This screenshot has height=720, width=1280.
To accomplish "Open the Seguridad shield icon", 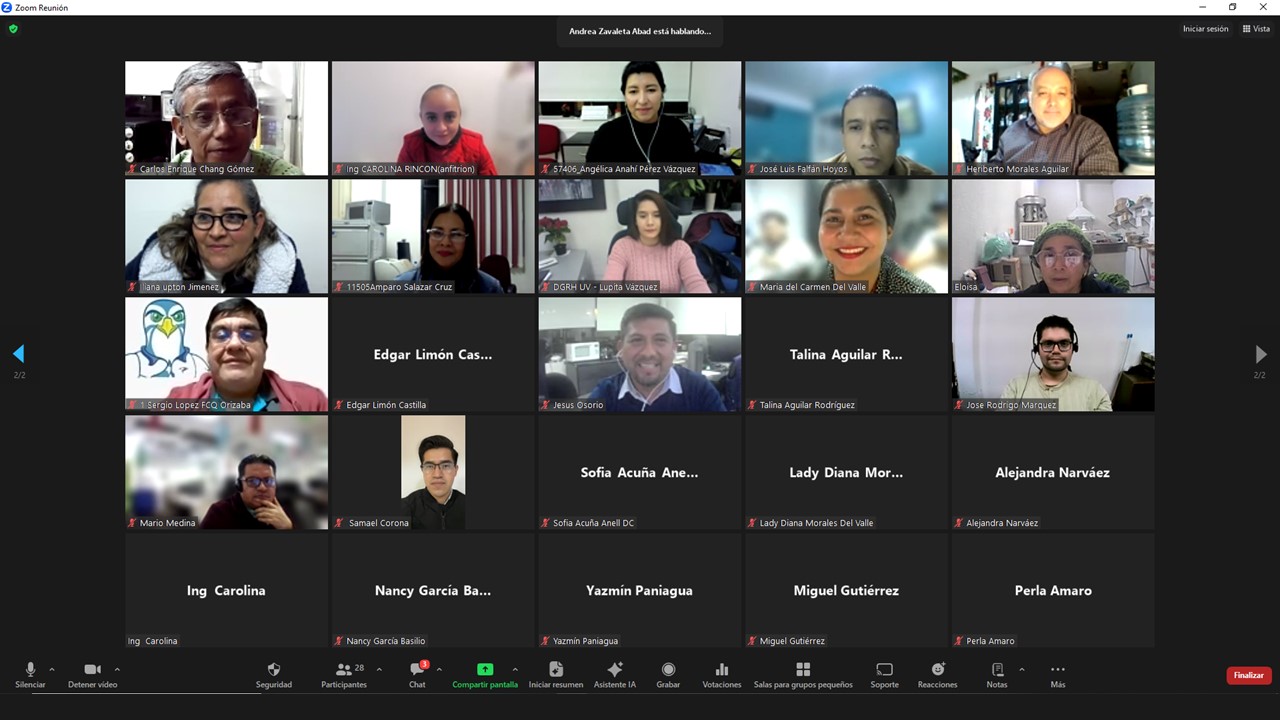I will pos(274,670).
